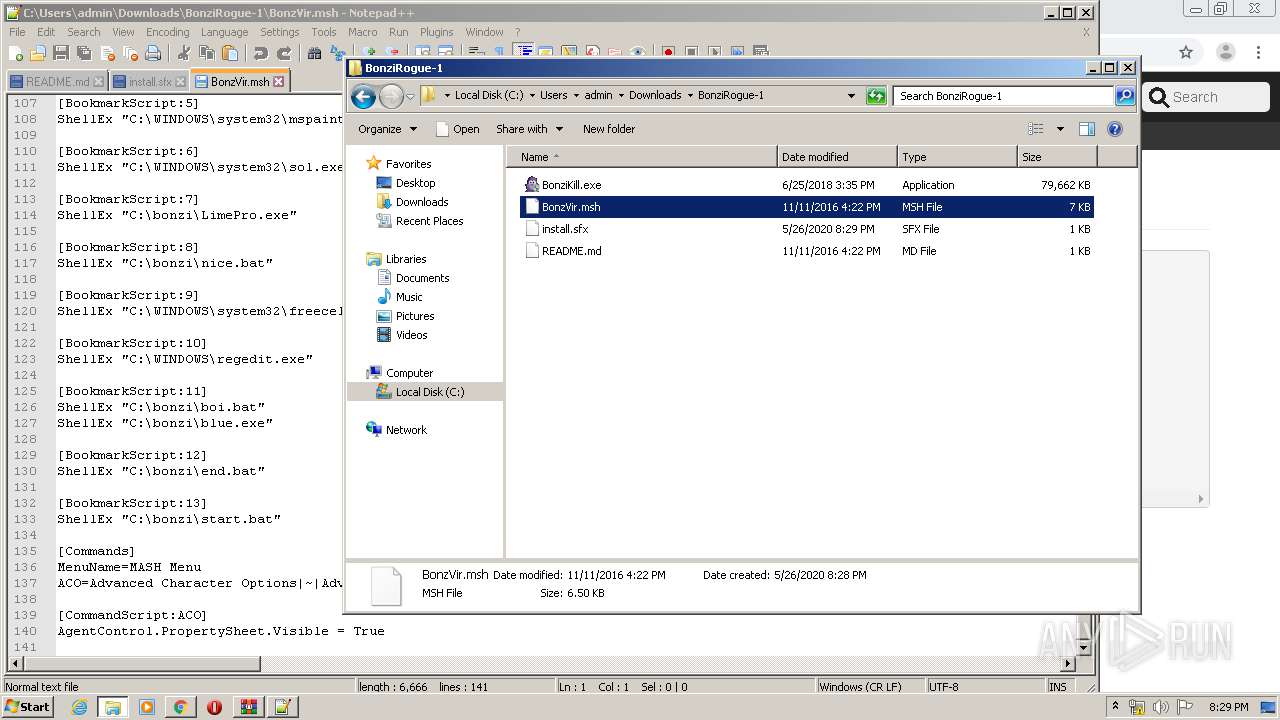Toggle the Explorer preview pane button
This screenshot has width=1280, height=720.
(1087, 129)
